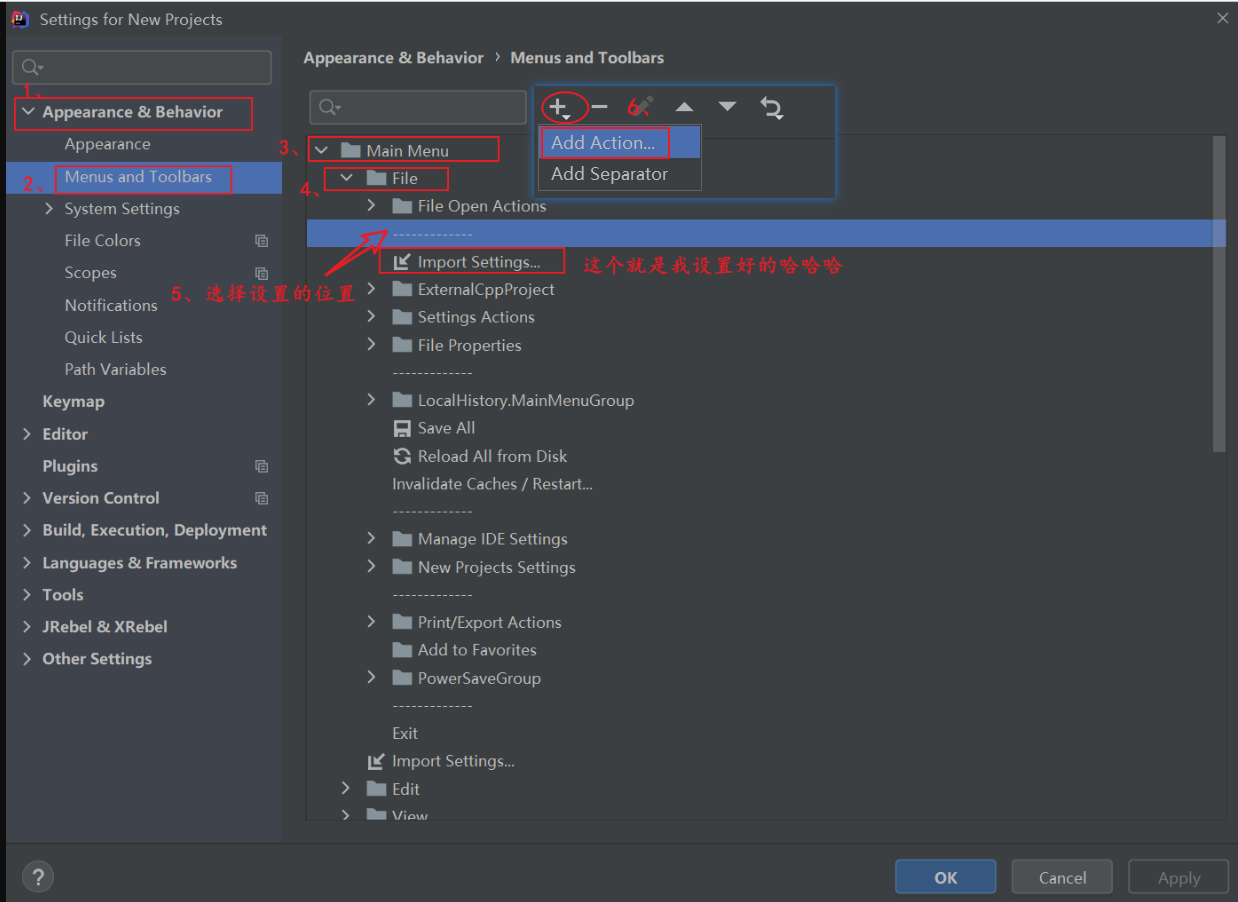Click the Edit Icon pencil button

tap(643, 107)
